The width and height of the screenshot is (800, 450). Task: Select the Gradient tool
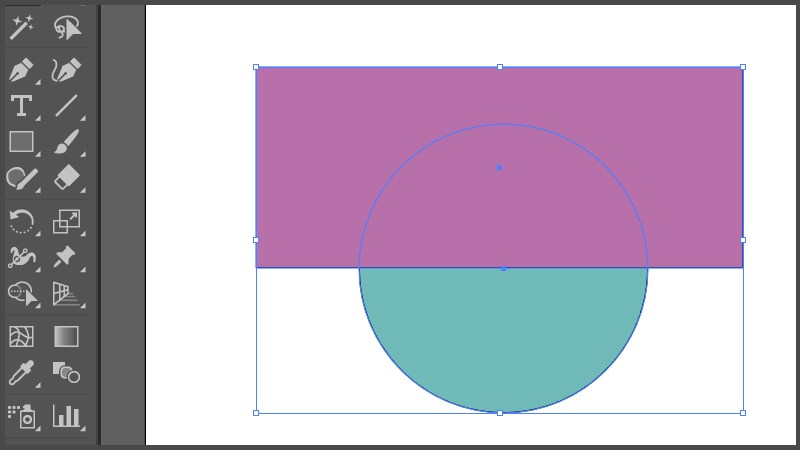[x=66, y=337]
